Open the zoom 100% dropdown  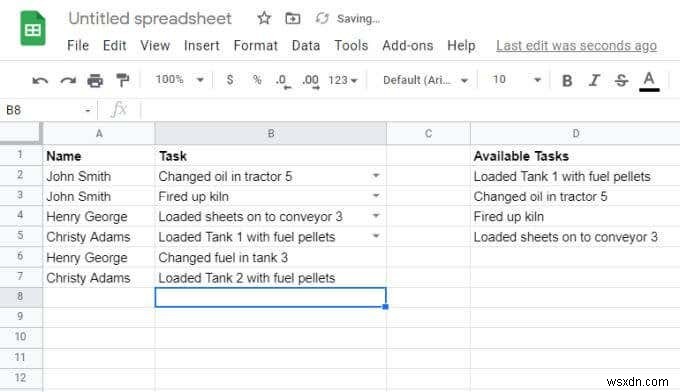click(x=180, y=80)
